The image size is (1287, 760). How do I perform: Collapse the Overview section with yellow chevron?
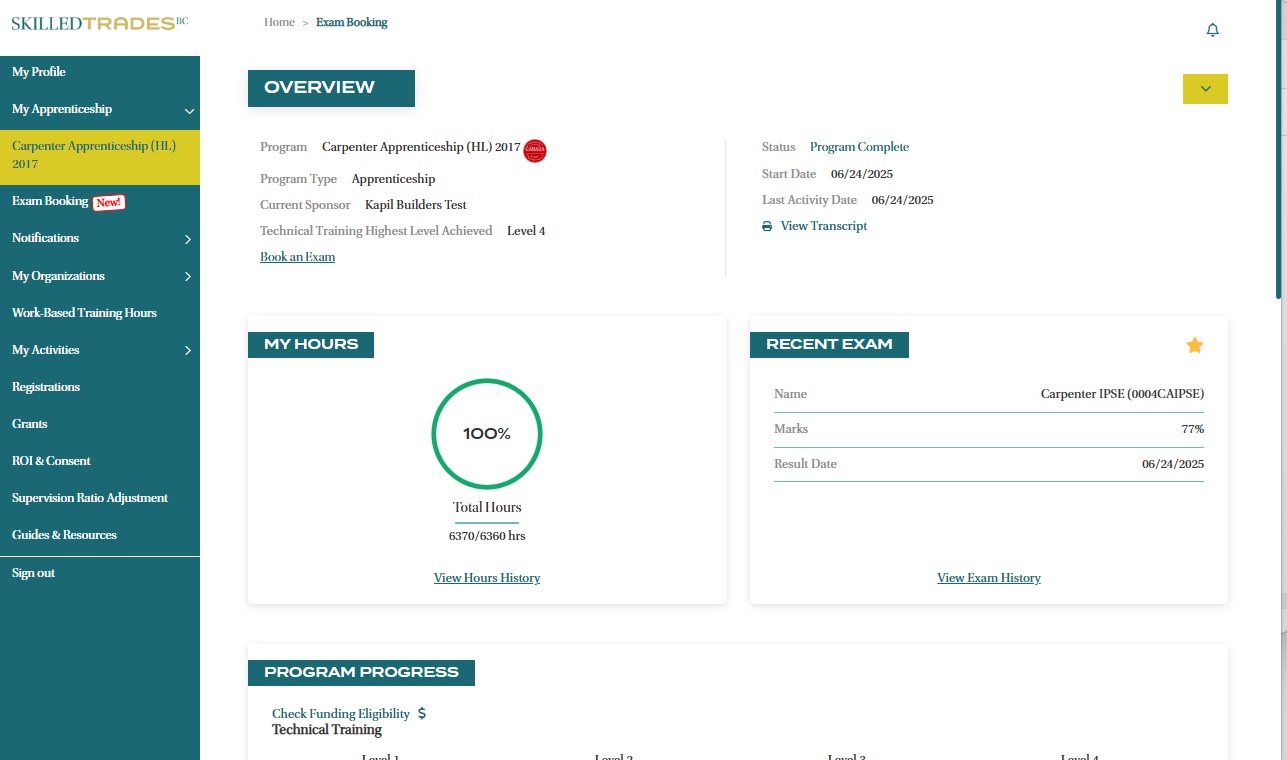1205,89
